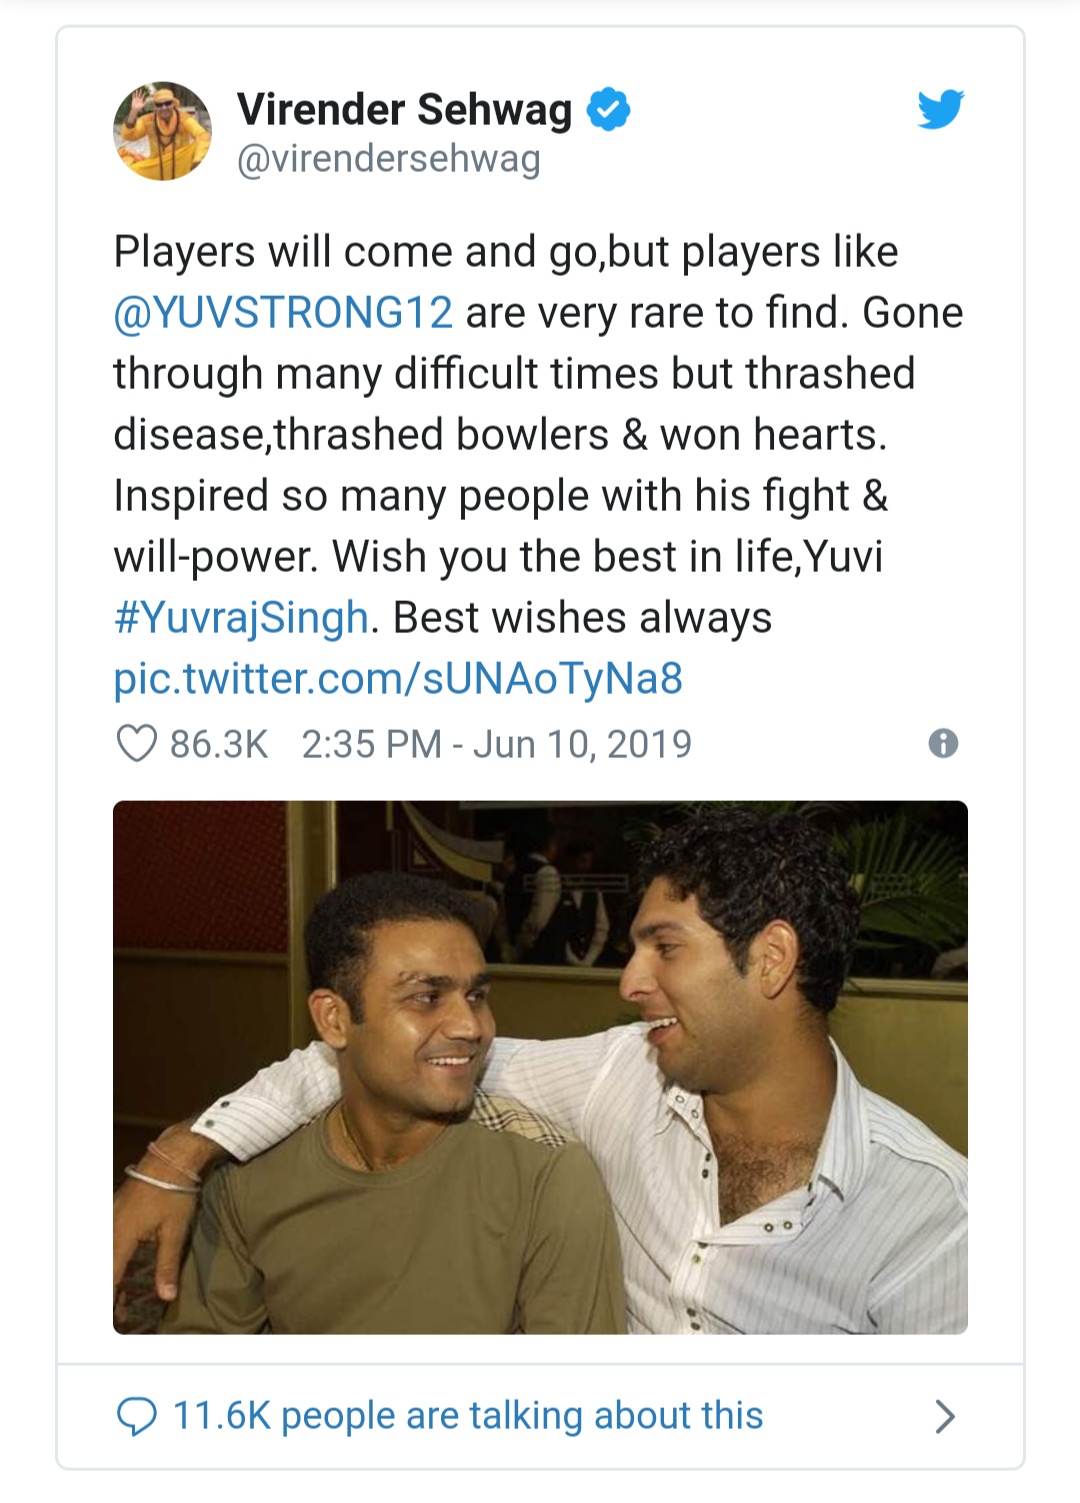
Task: Open the #YuvrajSingh hashtag
Action: pyautogui.click(x=241, y=618)
